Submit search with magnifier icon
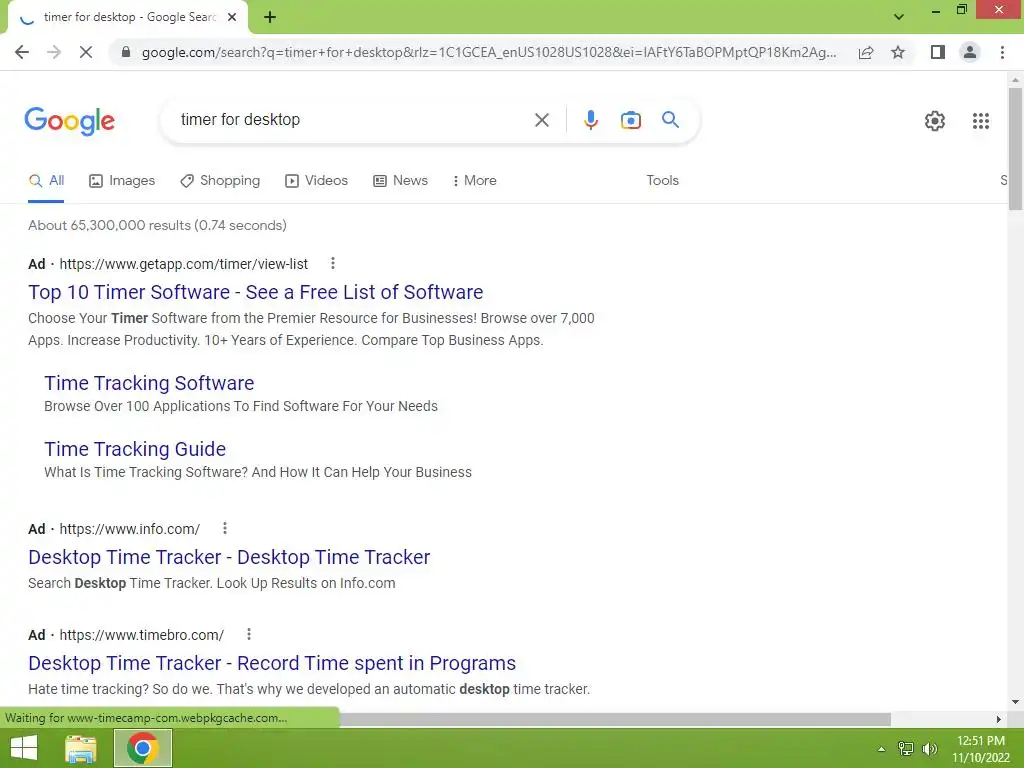 coord(670,120)
